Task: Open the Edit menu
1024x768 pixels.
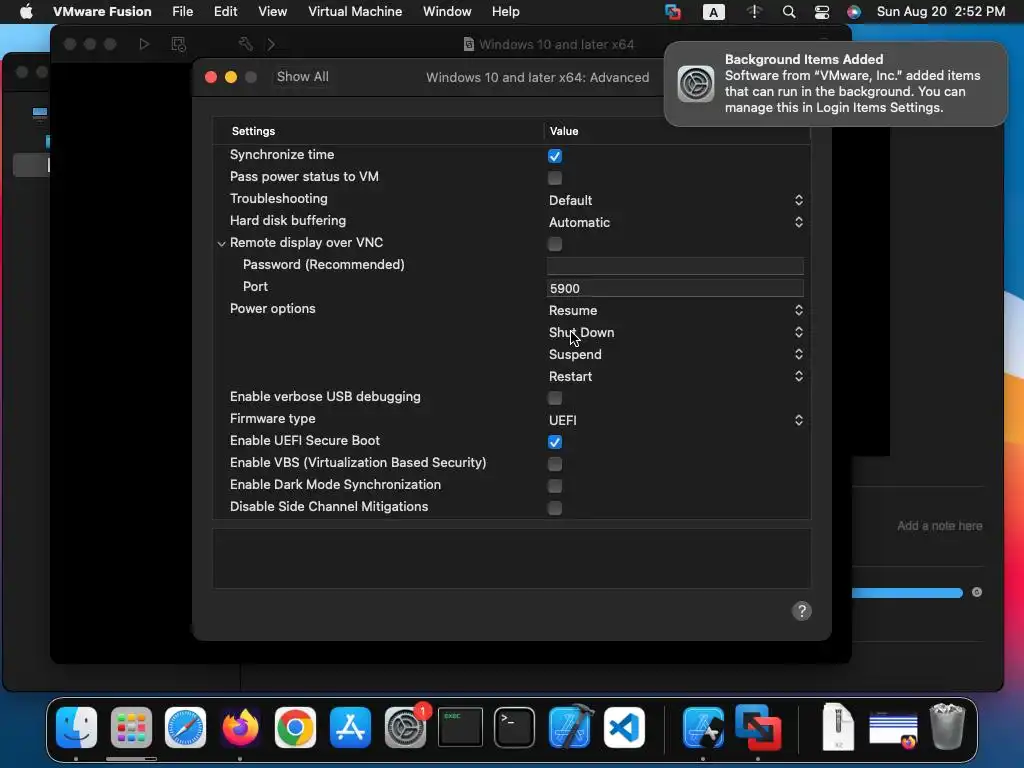Action: tap(225, 12)
